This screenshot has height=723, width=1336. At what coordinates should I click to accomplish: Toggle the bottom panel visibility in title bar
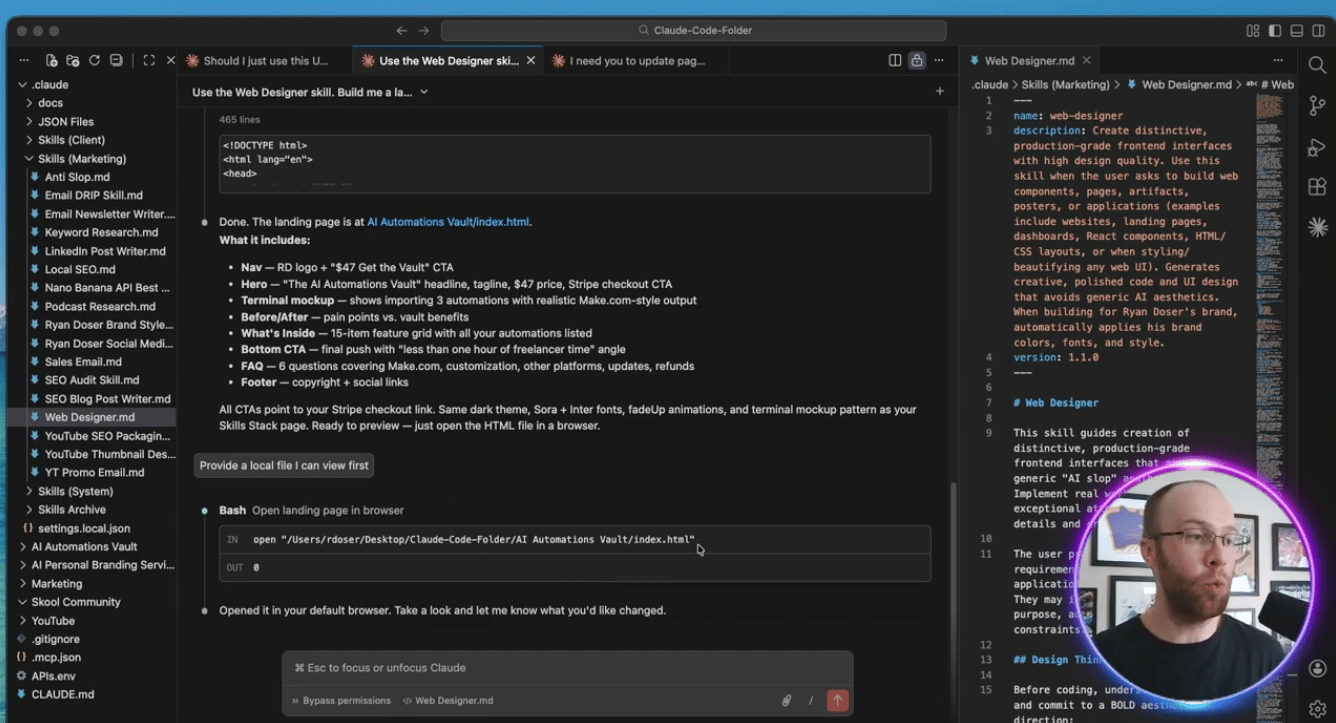point(1296,31)
